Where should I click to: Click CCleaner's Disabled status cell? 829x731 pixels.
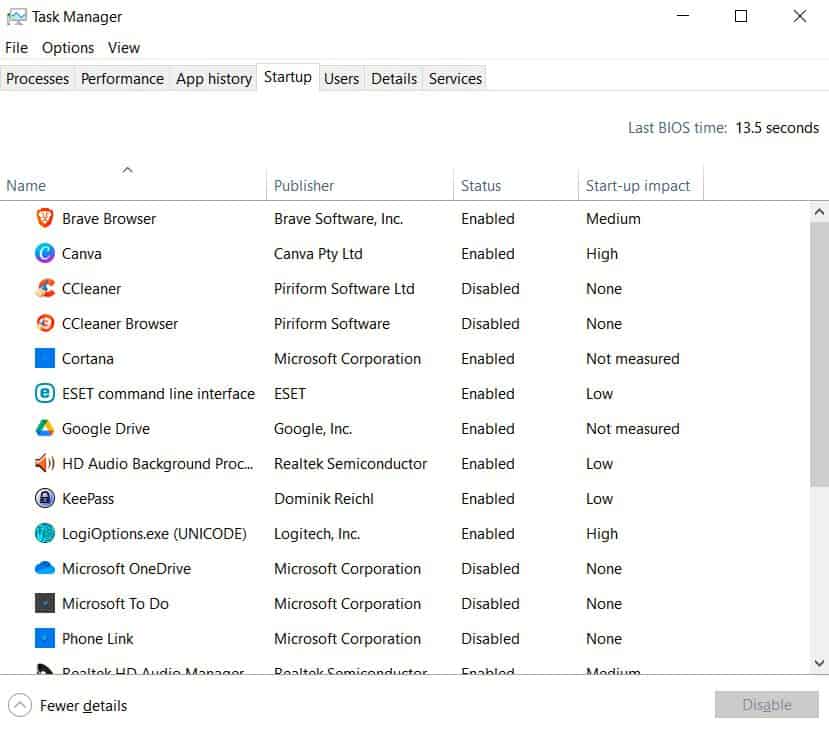490,288
